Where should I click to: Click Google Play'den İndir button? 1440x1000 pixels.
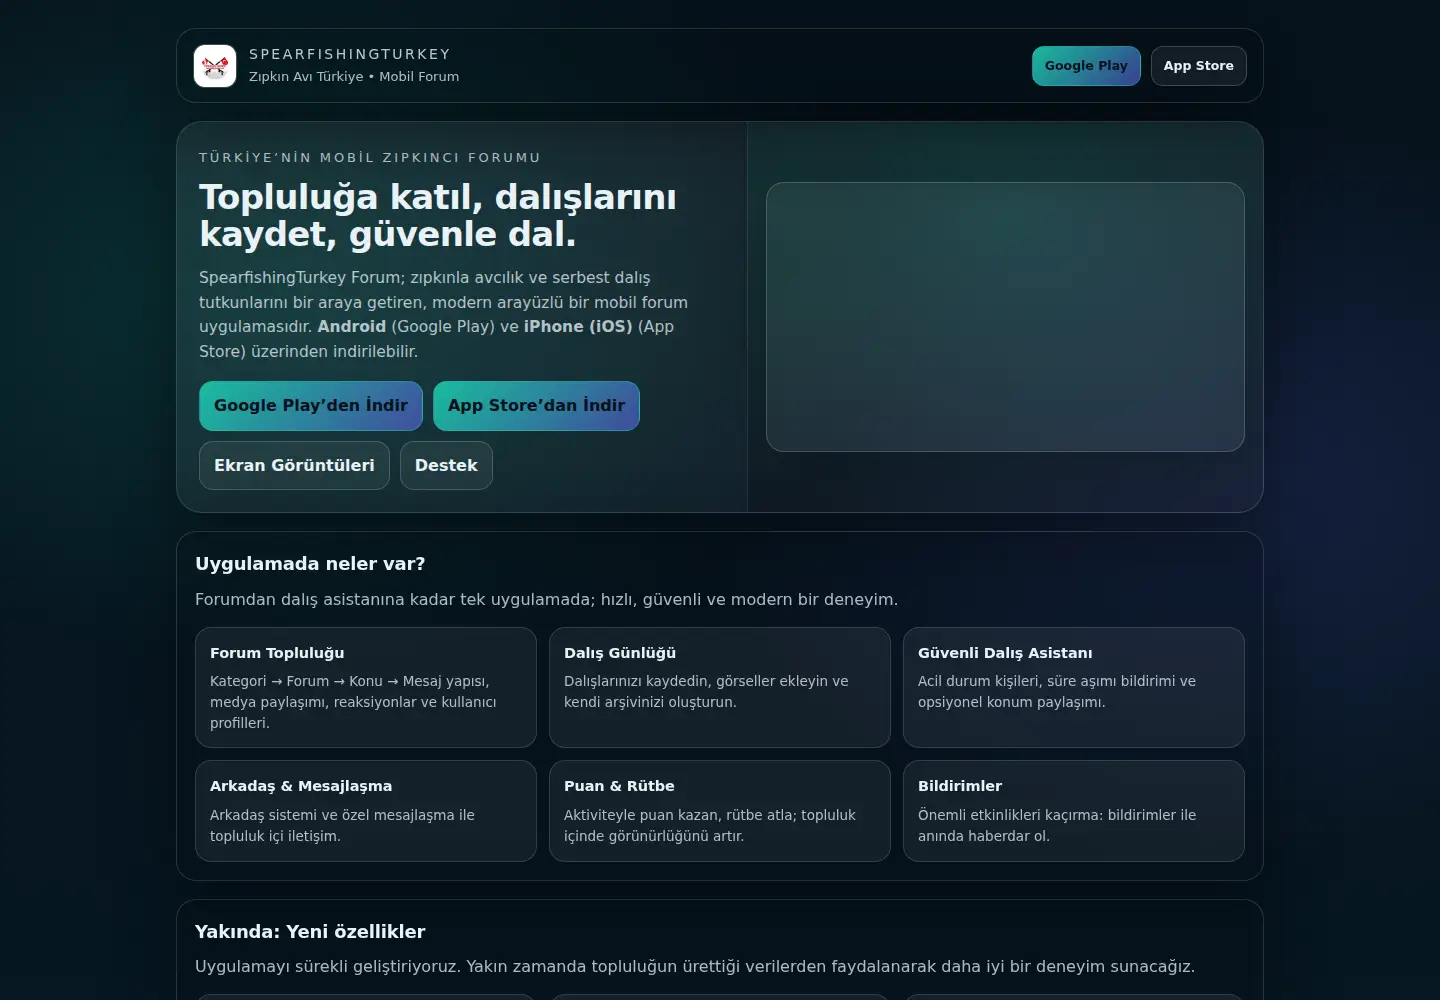311,406
